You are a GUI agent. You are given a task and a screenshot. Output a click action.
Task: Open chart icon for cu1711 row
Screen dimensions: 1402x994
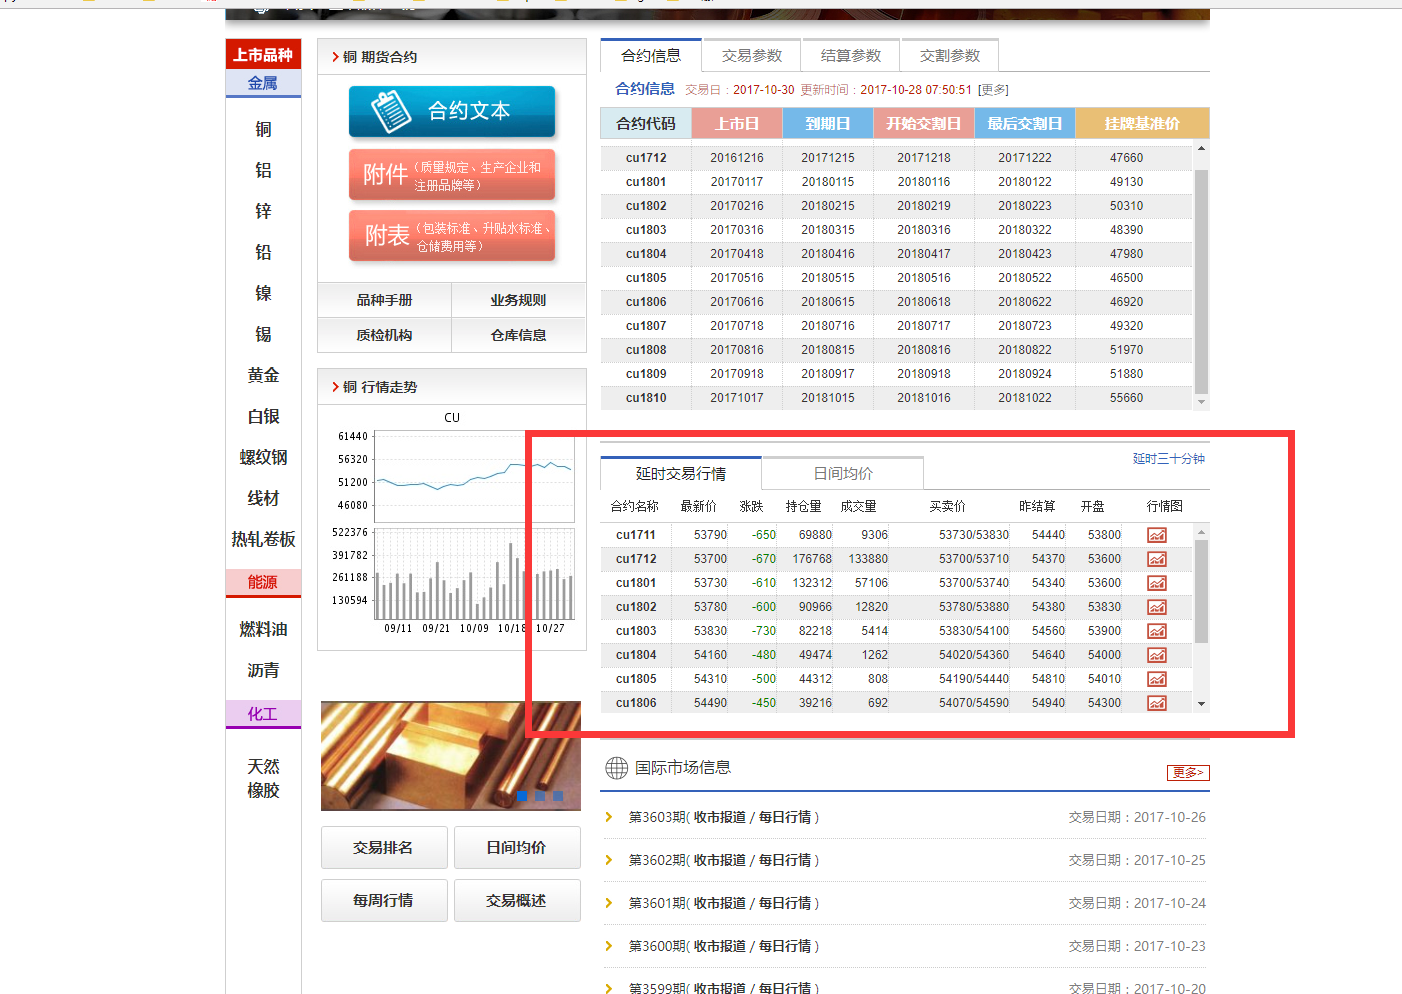[x=1156, y=535]
